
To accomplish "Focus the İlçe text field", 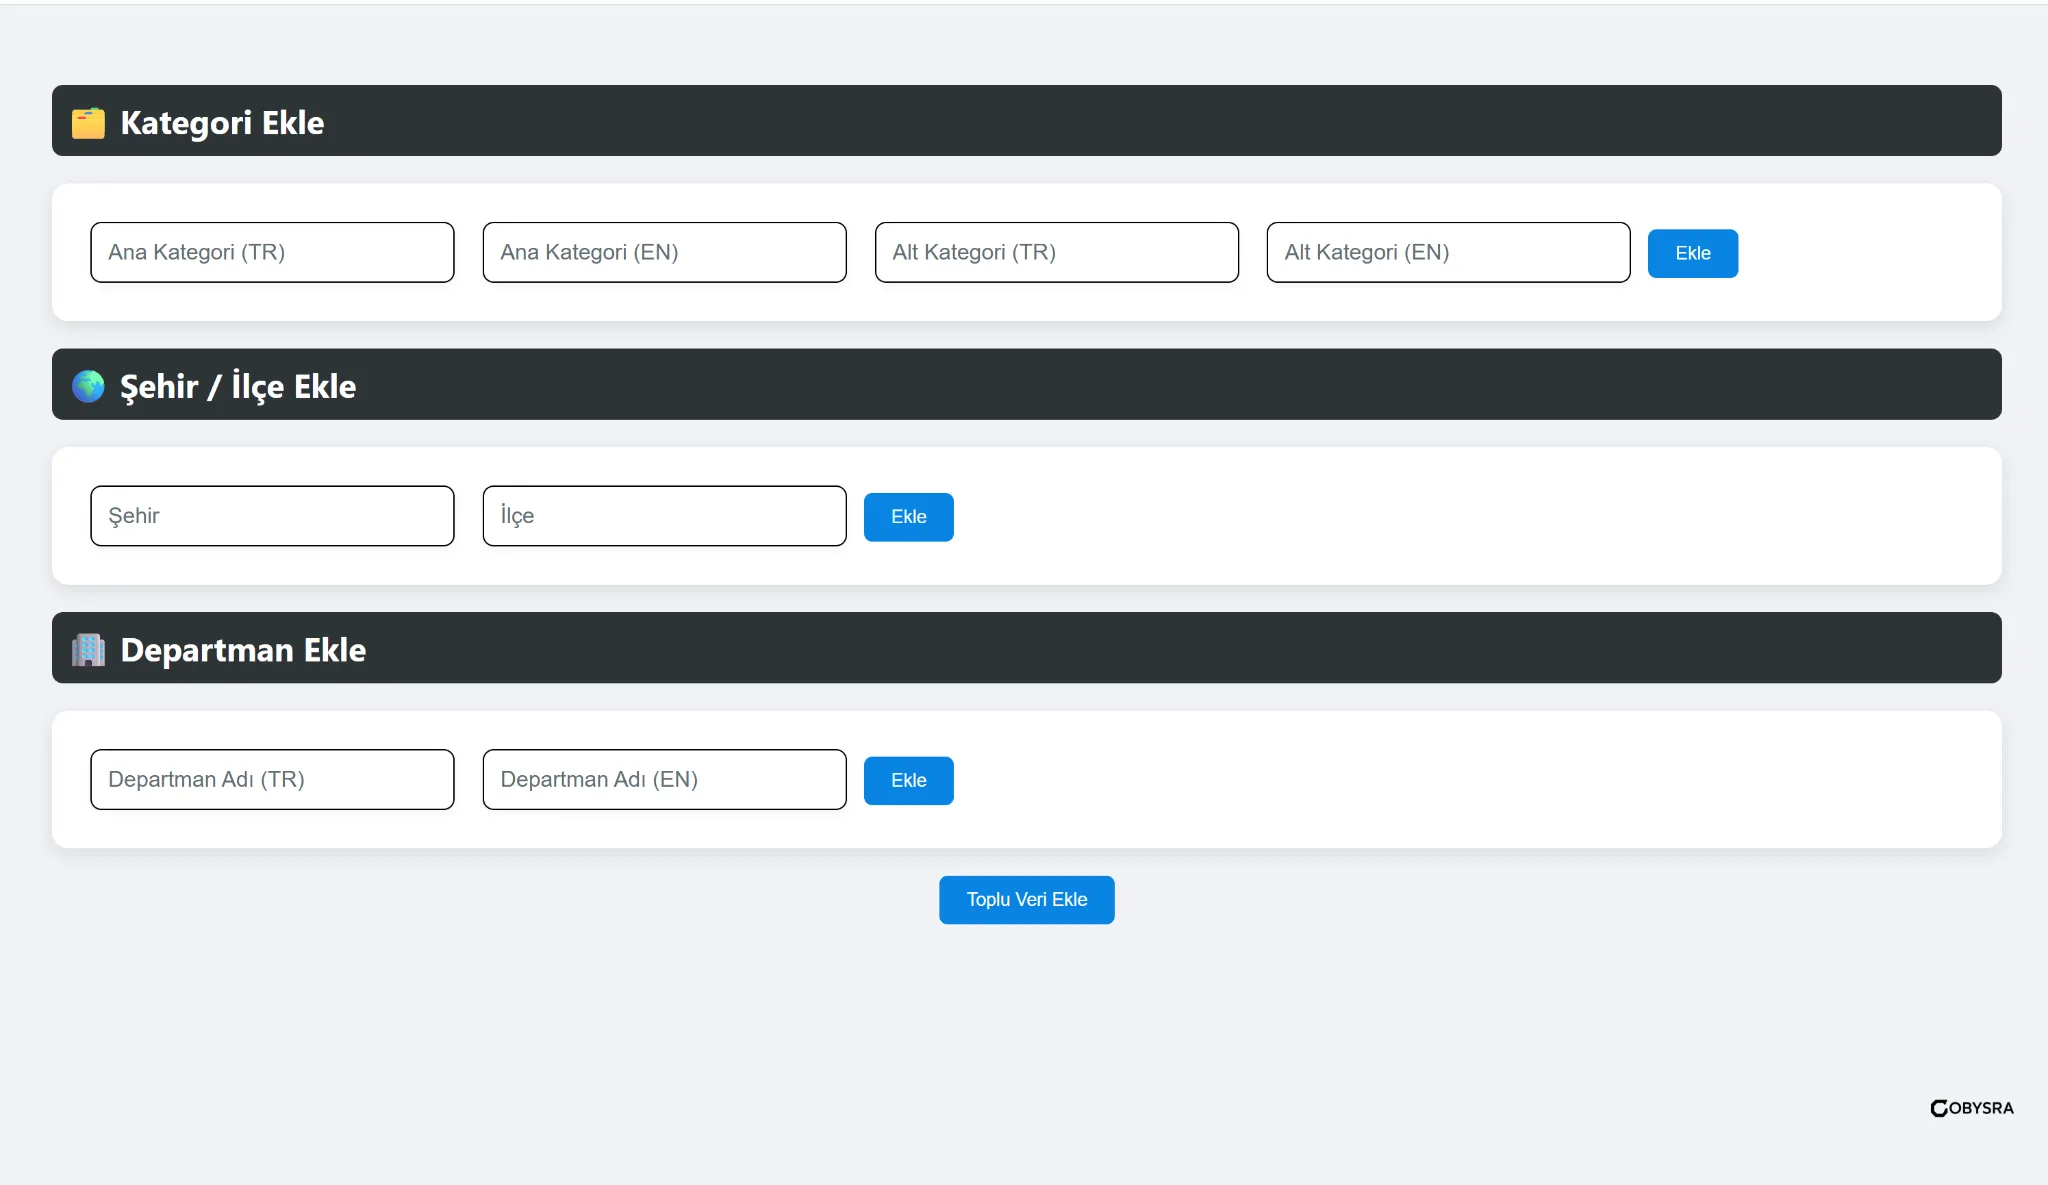I will (664, 516).
